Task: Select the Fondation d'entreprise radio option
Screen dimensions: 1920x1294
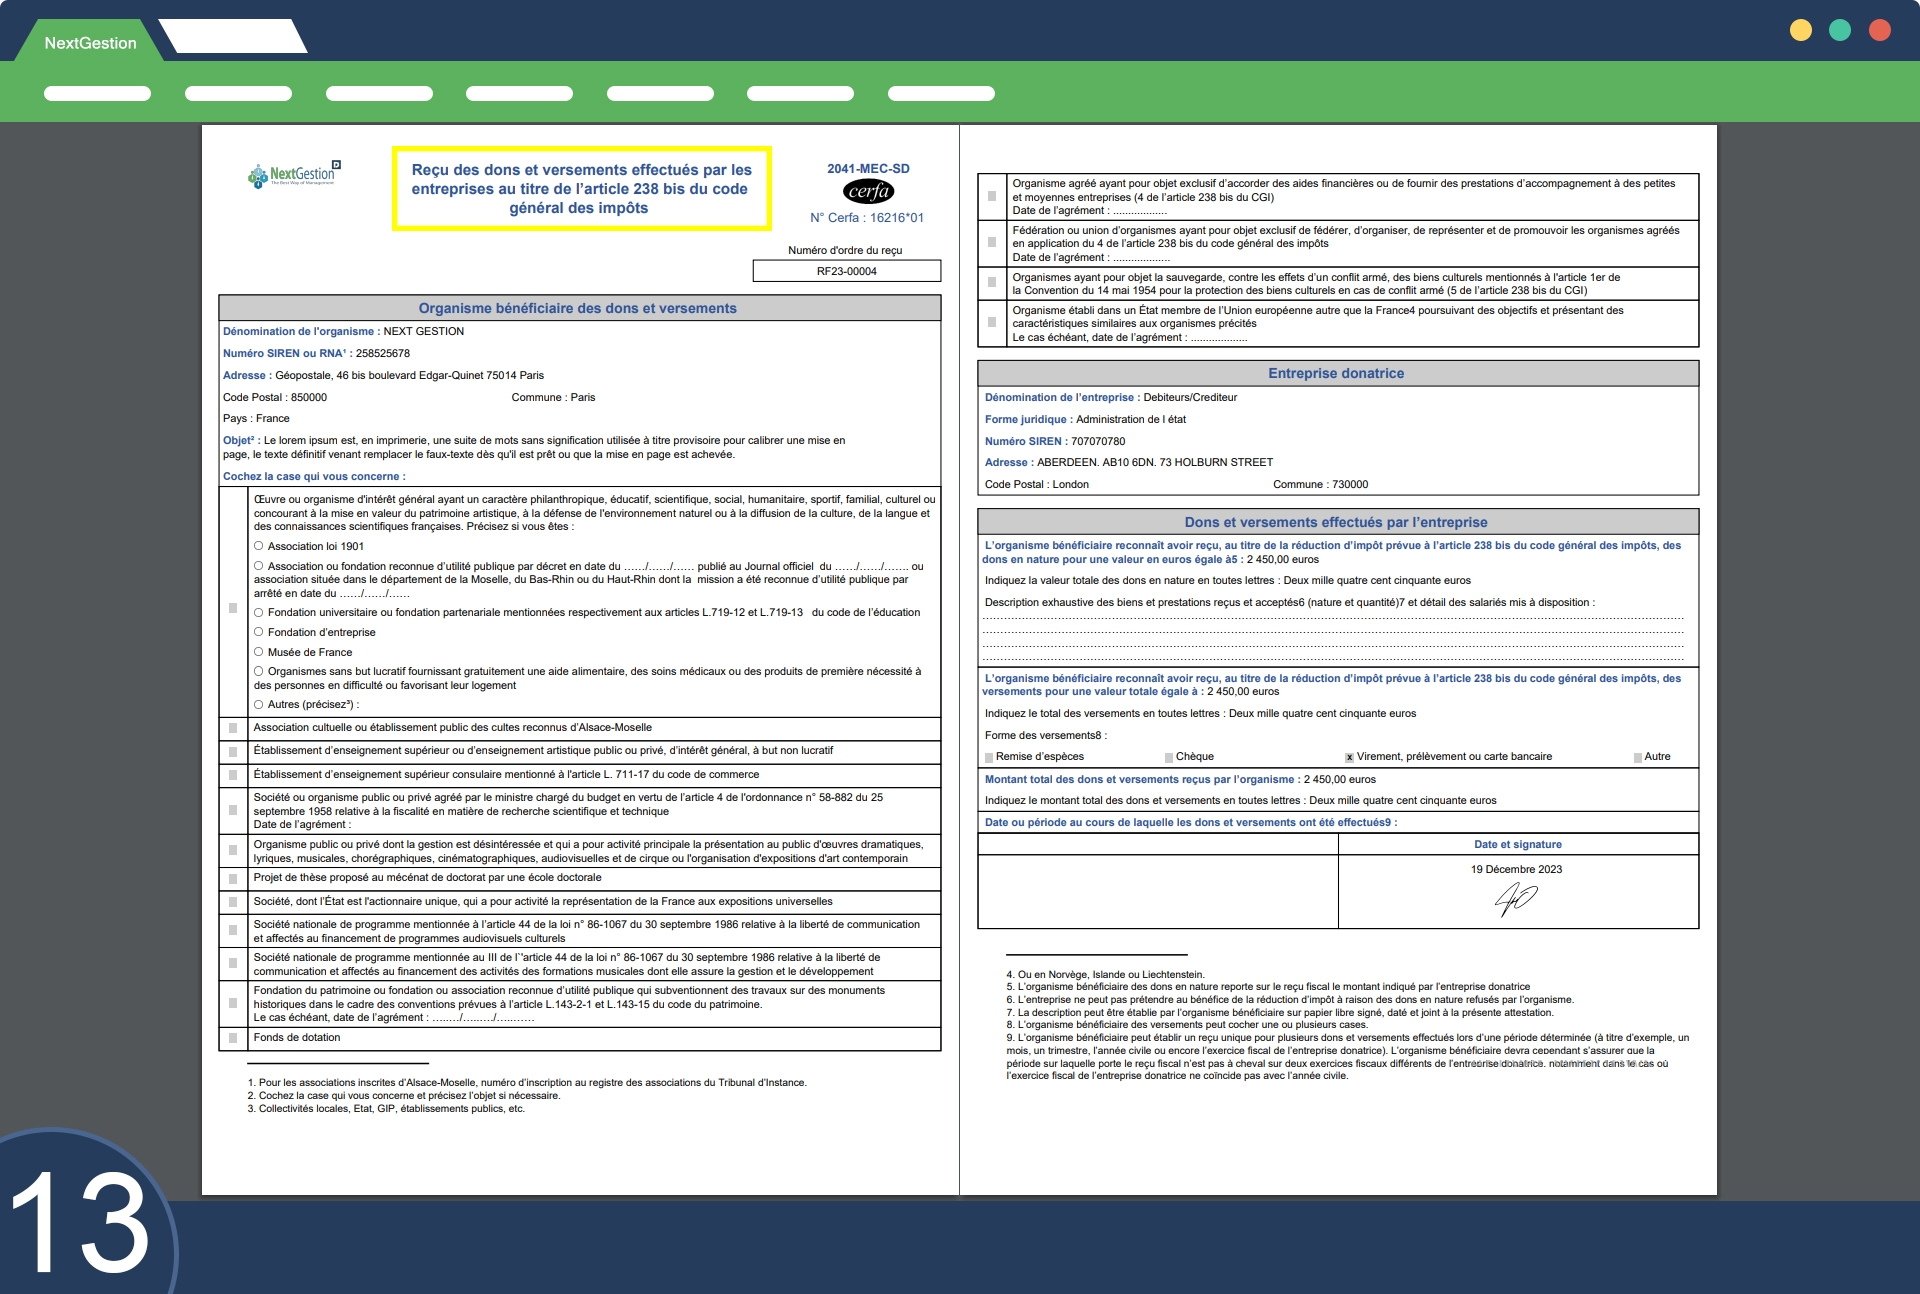Action: pos(259,632)
